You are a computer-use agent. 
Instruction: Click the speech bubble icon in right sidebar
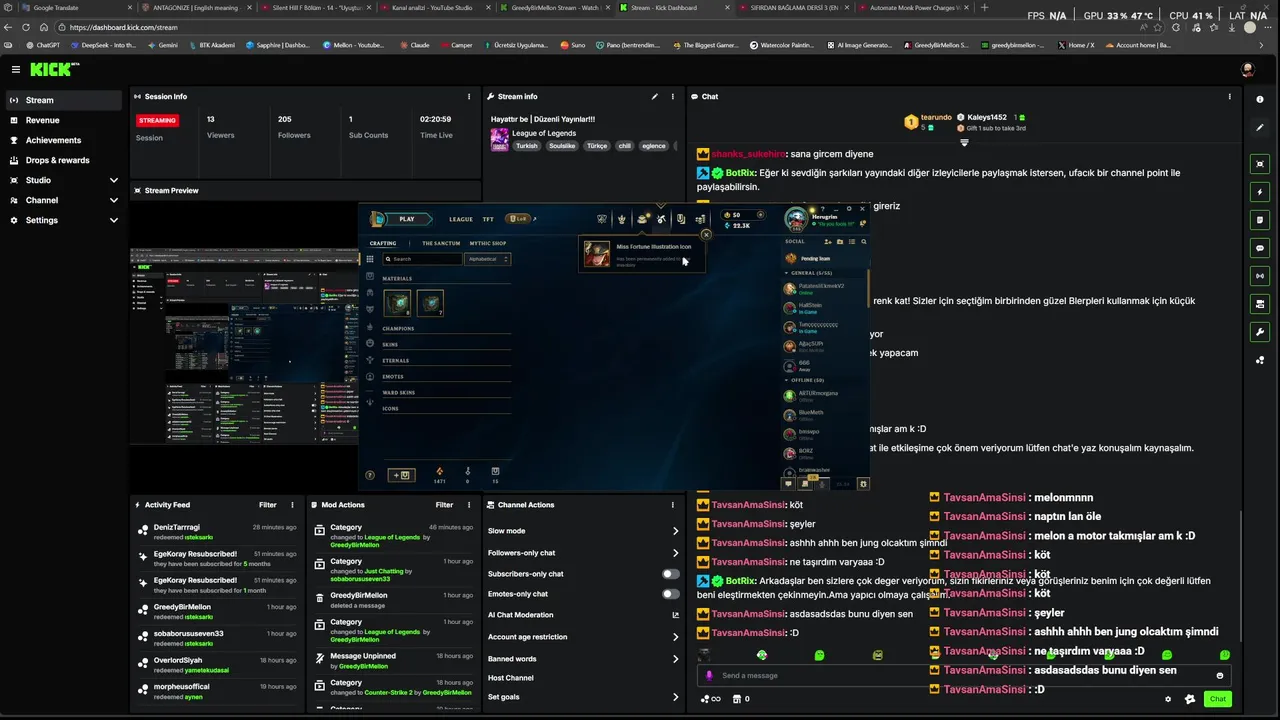pyautogui.click(x=1260, y=248)
